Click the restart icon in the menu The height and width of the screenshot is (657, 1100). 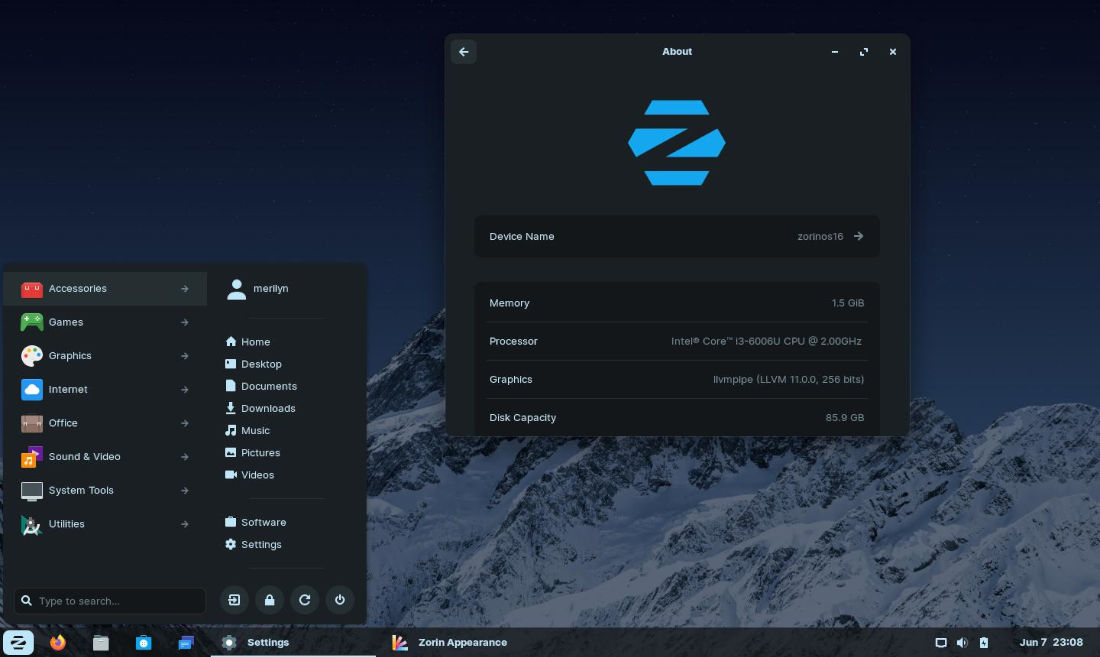click(x=305, y=600)
